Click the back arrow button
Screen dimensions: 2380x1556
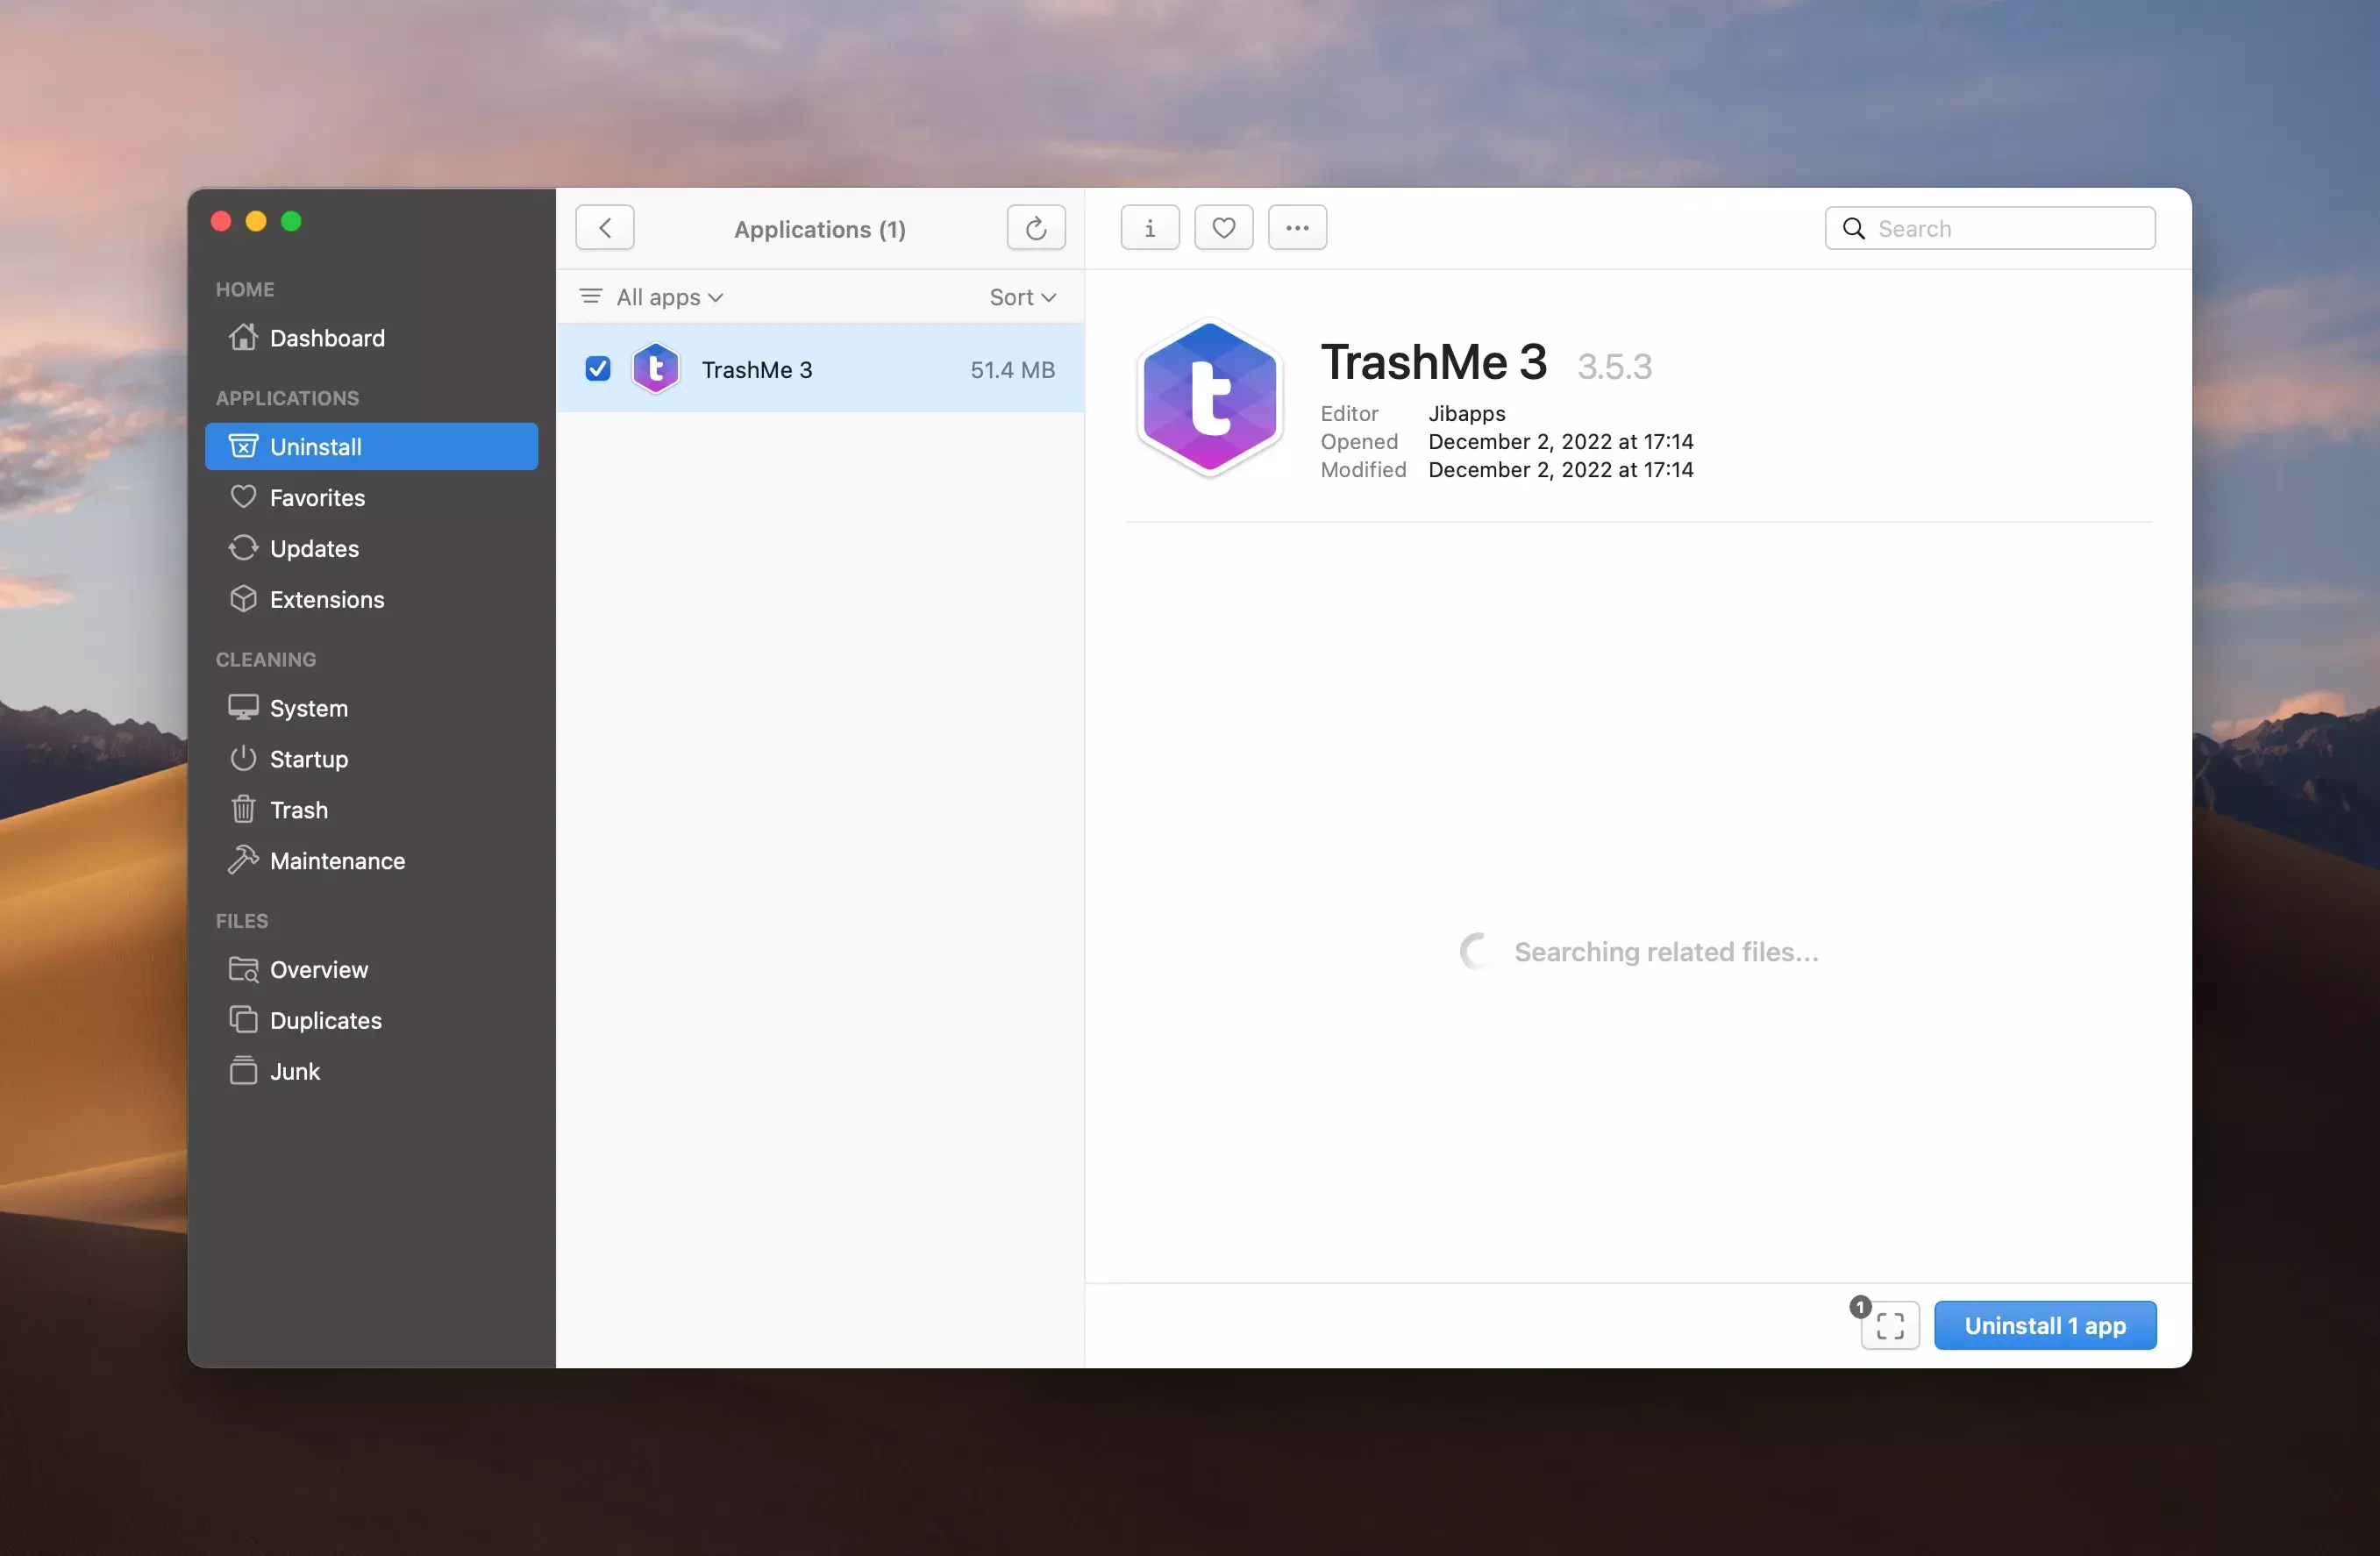click(605, 228)
